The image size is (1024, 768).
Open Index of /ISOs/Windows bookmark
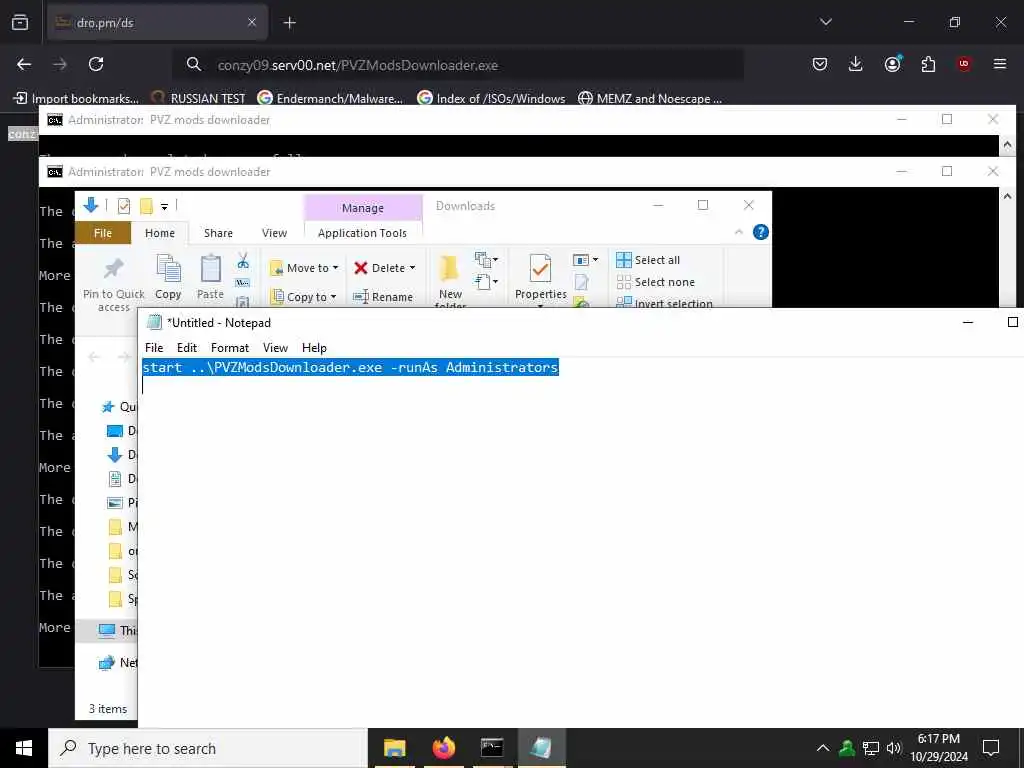pyautogui.click(x=491, y=99)
